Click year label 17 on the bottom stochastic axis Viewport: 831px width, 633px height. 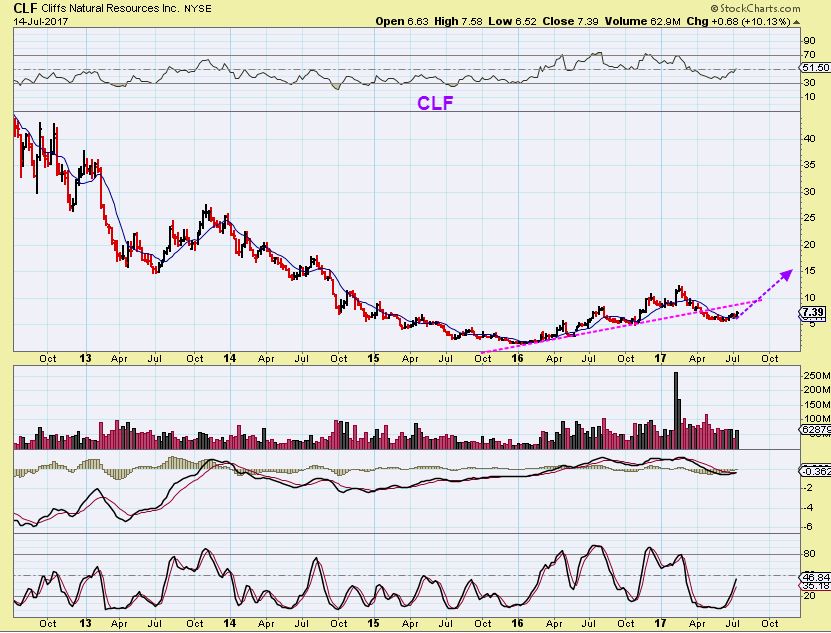pyautogui.click(x=661, y=623)
